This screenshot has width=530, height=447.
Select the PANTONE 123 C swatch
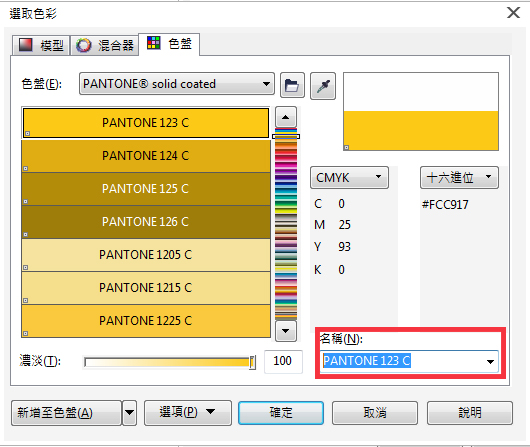(x=146, y=123)
